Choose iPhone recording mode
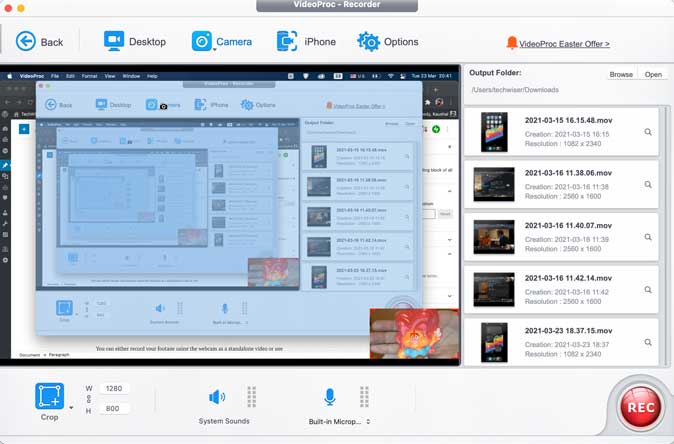674x444 pixels. pyautogui.click(x=306, y=42)
